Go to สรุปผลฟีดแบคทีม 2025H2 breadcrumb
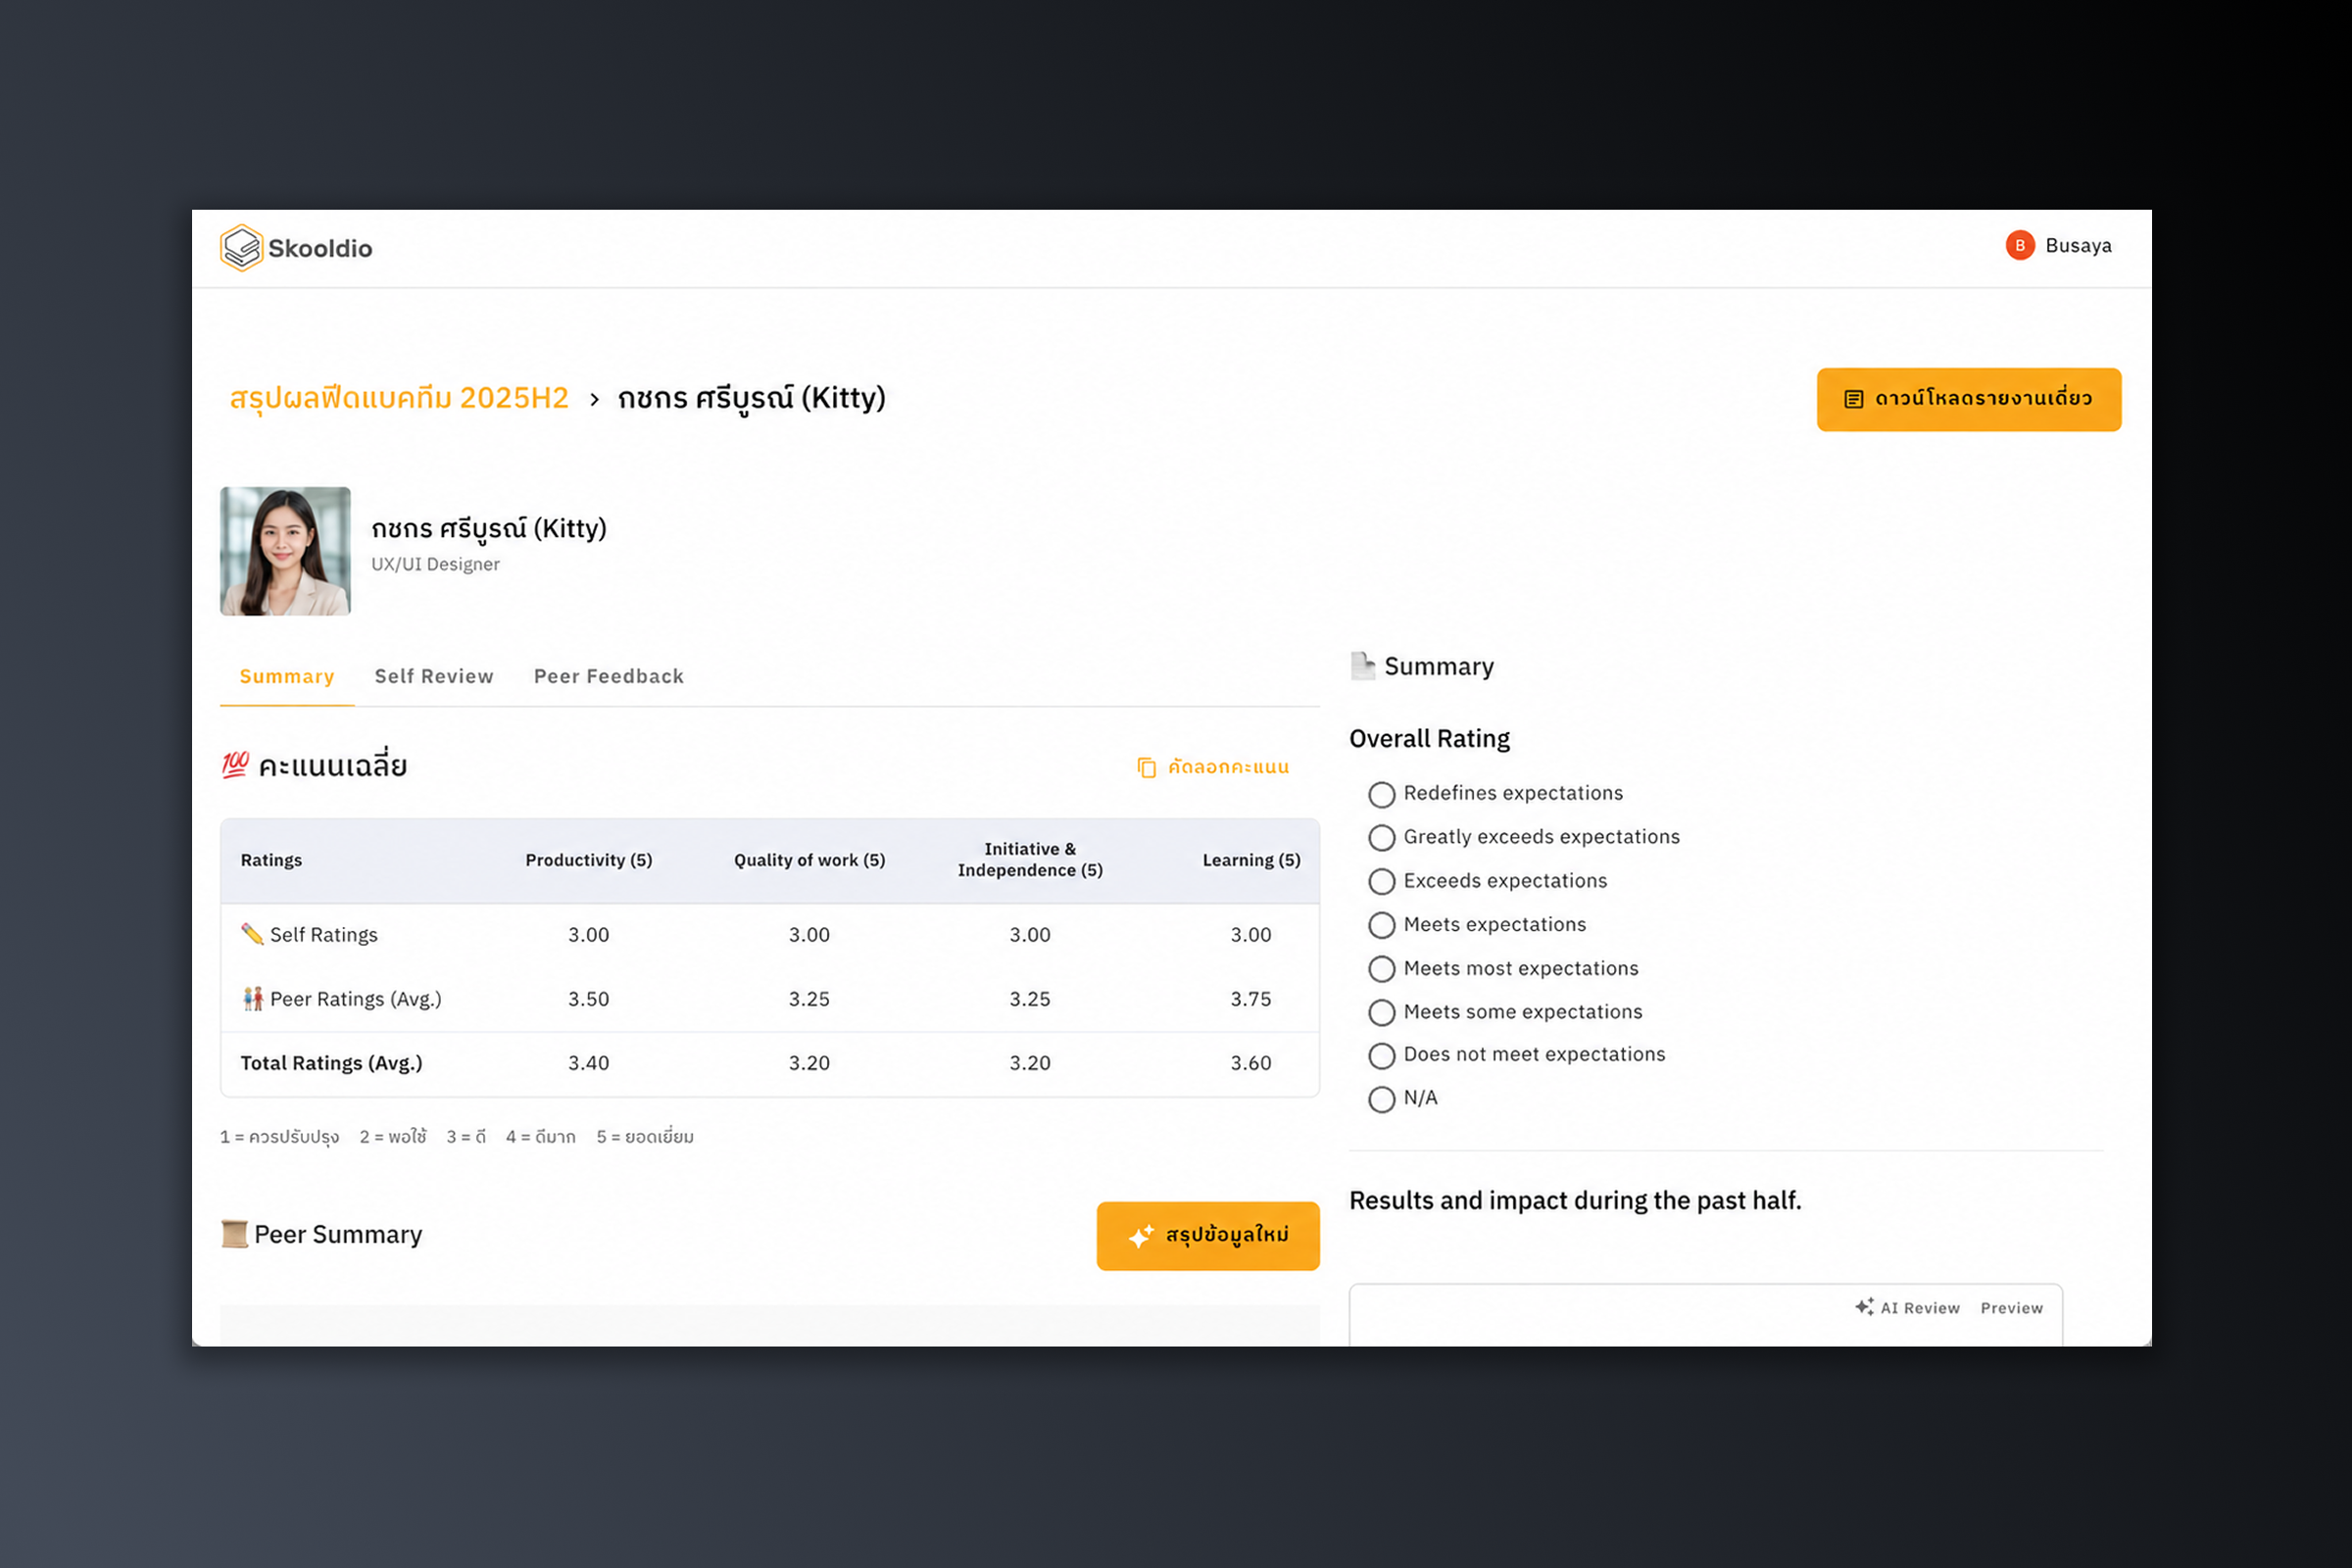 tap(399, 399)
